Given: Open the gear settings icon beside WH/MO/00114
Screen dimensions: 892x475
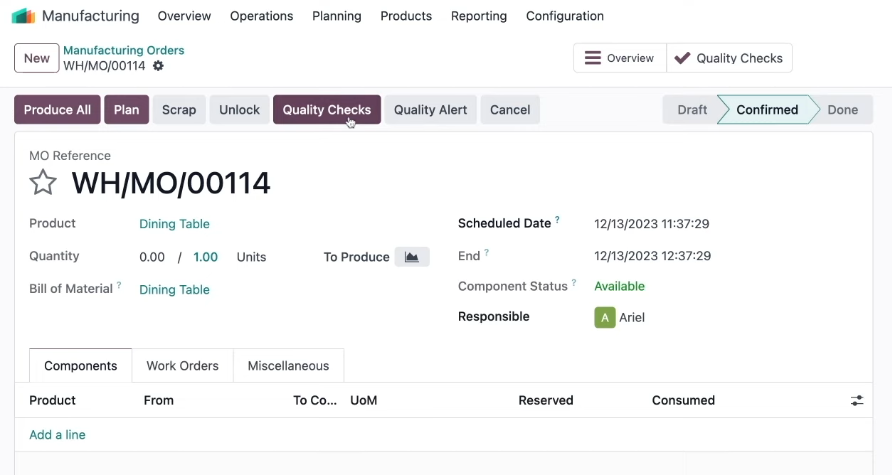Looking at the screenshot, I should (158, 66).
